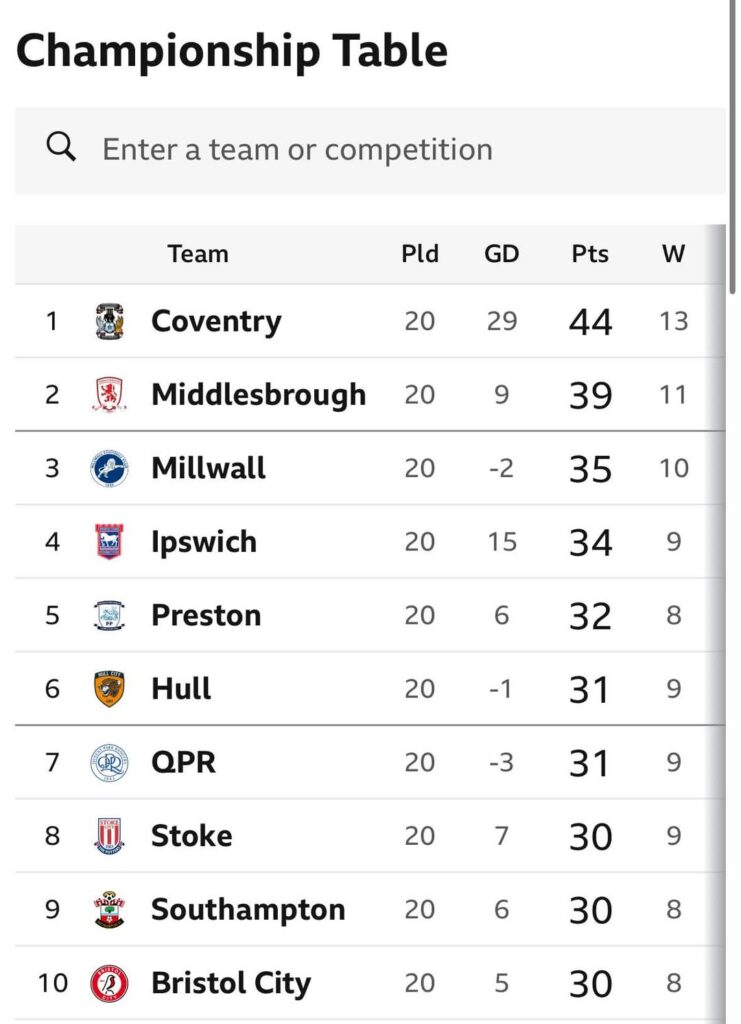Open the Southampton team link

pyautogui.click(x=248, y=909)
